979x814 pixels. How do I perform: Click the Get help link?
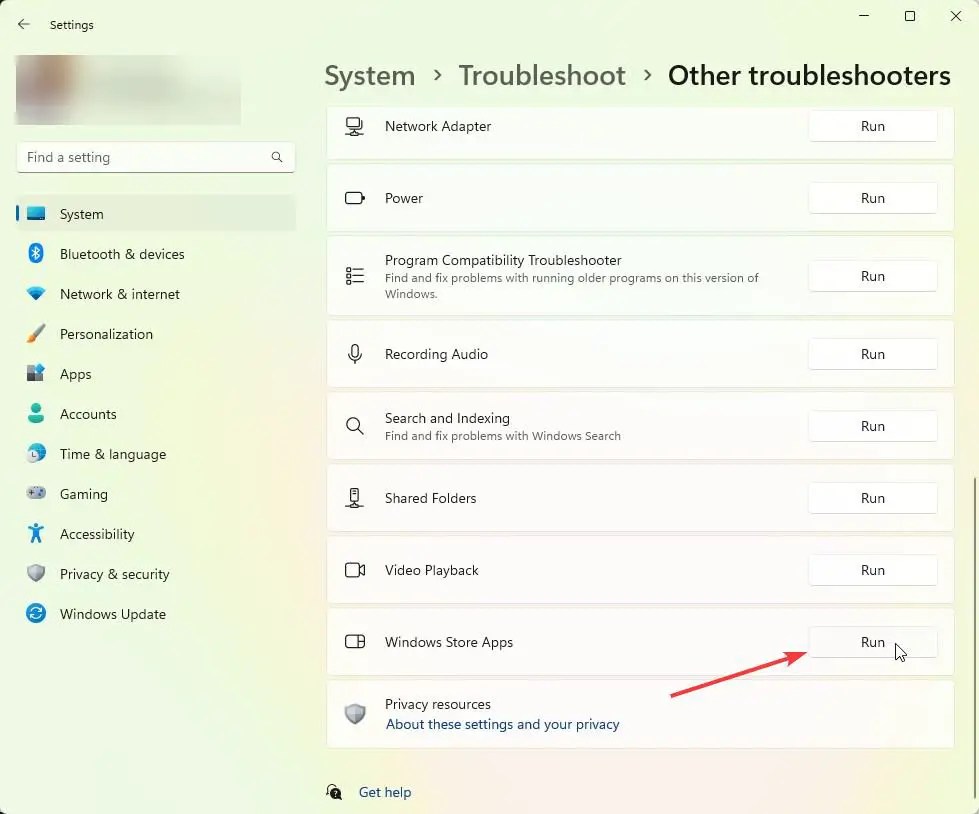click(385, 792)
